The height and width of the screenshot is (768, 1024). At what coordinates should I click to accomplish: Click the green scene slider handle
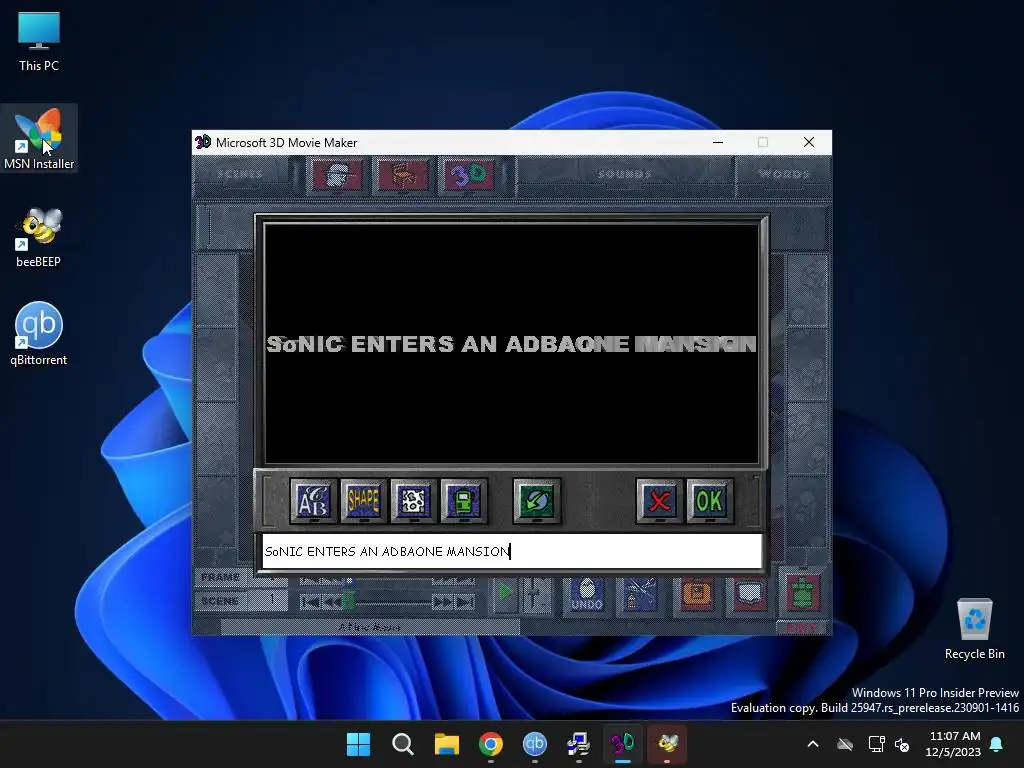point(349,601)
